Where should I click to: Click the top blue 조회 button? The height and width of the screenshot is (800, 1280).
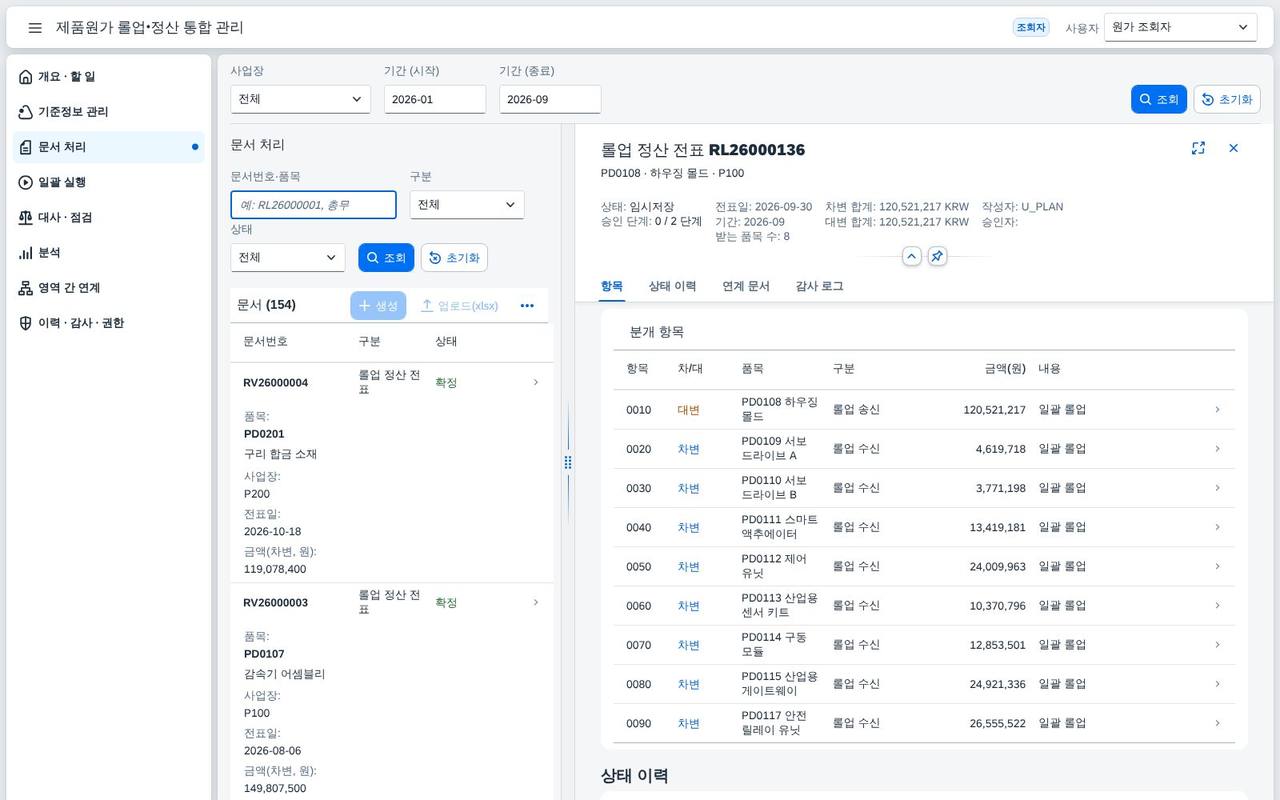tap(1159, 99)
